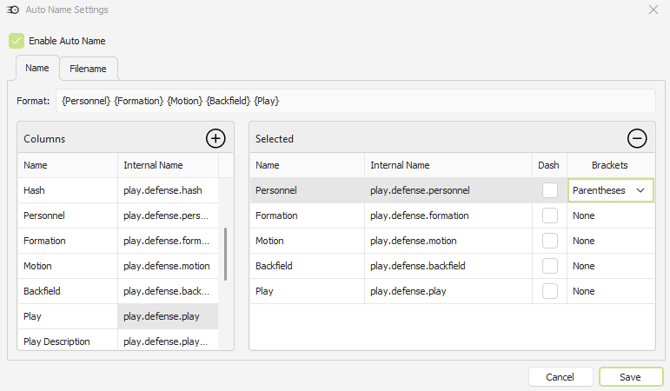Screen dimensions: 670x391
Task: Click the Format input field
Action: pos(356,101)
